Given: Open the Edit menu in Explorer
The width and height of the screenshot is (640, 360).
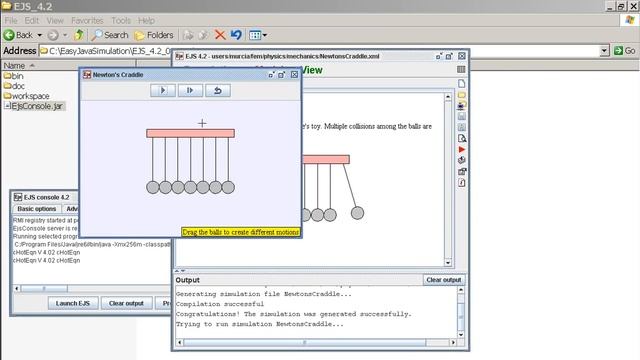Looking at the screenshot, I should click(x=31, y=20).
